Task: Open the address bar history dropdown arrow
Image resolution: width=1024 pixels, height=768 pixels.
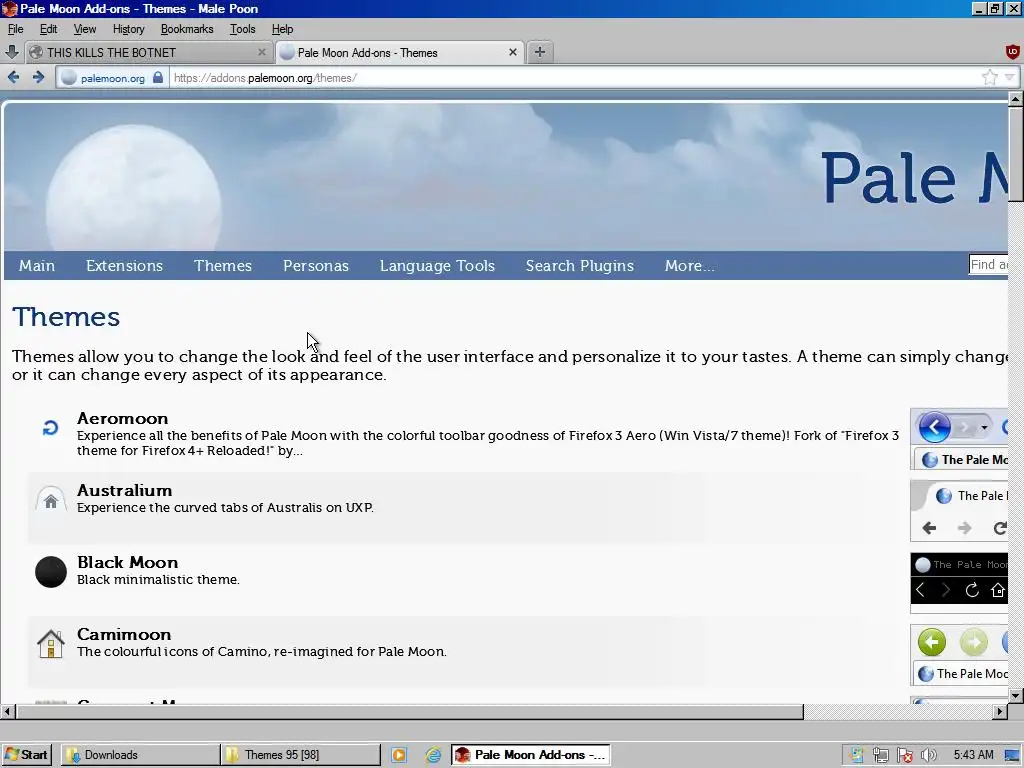Action: (1010, 78)
